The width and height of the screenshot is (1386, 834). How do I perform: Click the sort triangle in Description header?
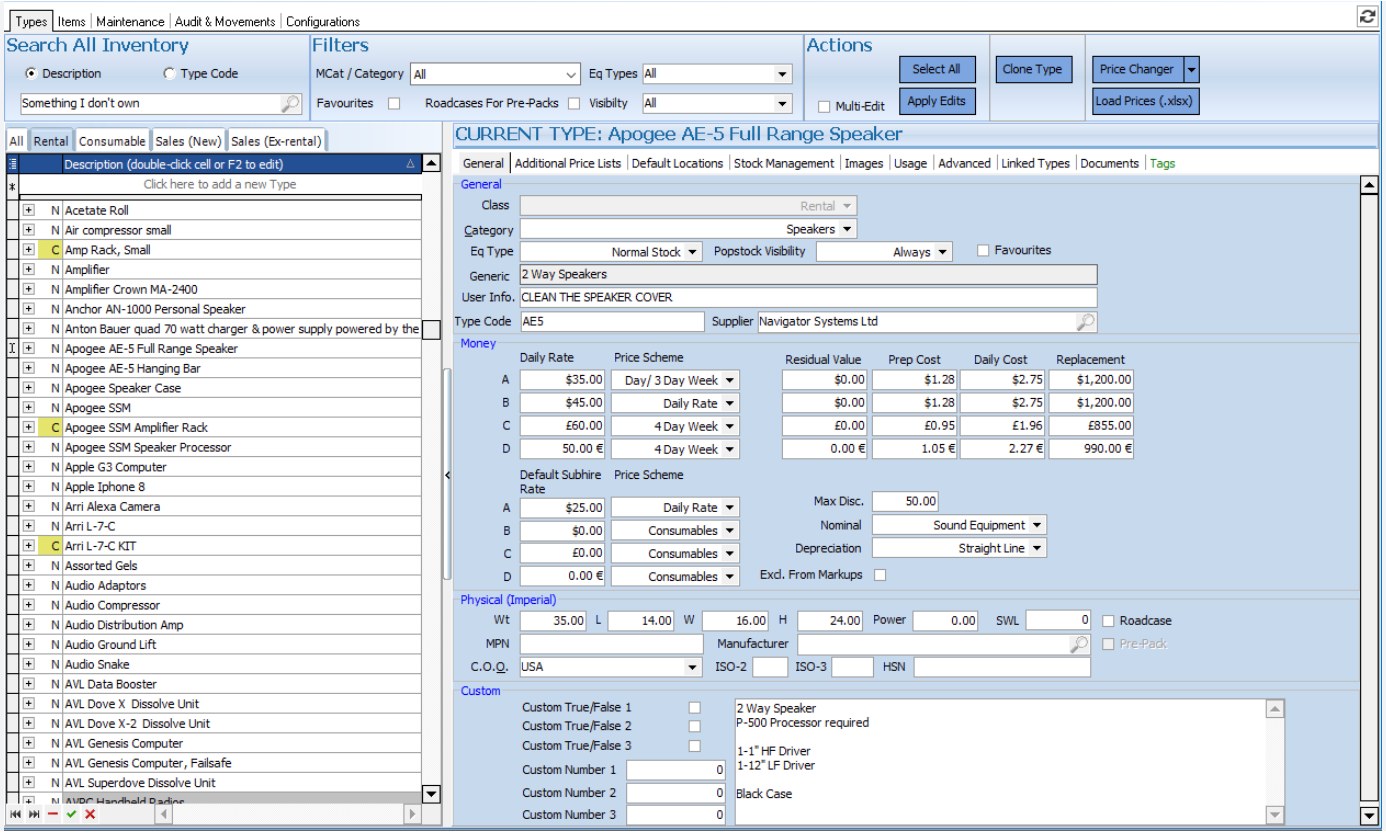[x=410, y=163]
